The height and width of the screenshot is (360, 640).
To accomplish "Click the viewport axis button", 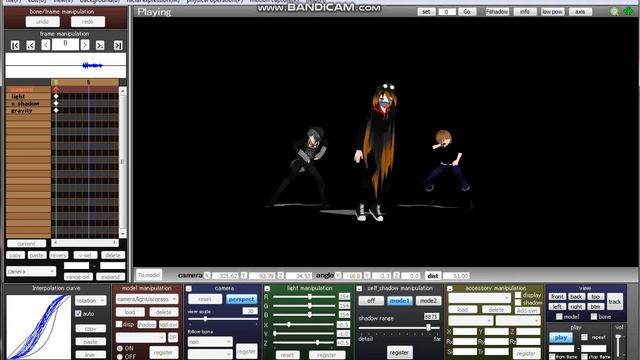I will tap(580, 12).
